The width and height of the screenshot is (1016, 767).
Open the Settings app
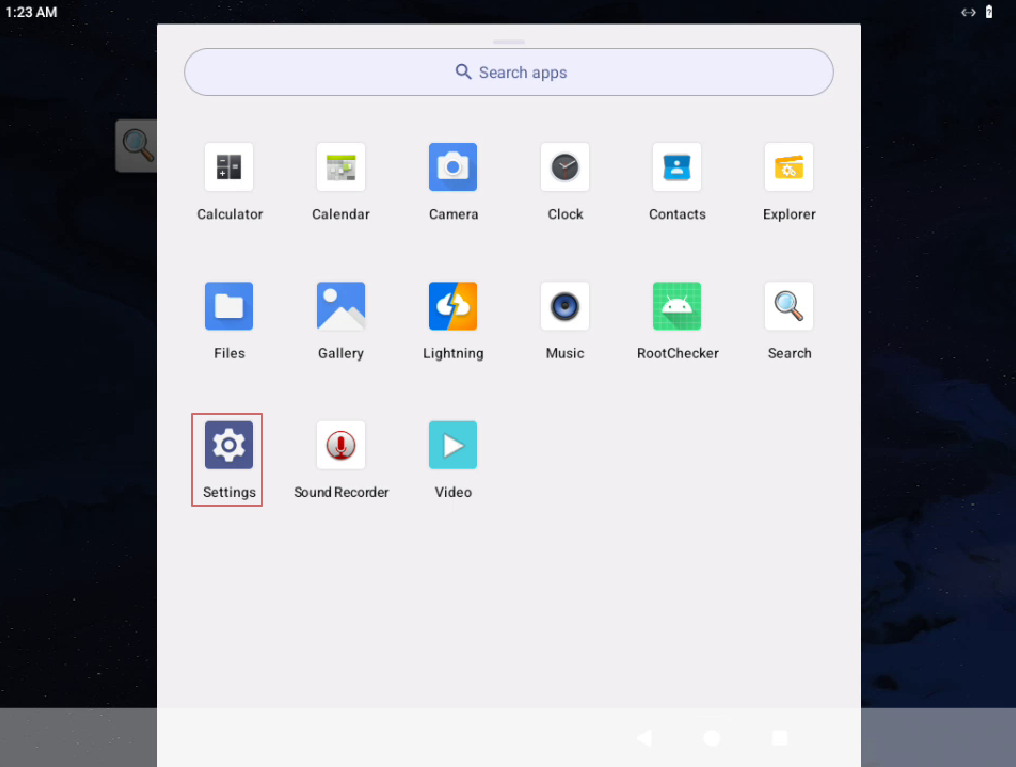229,446
